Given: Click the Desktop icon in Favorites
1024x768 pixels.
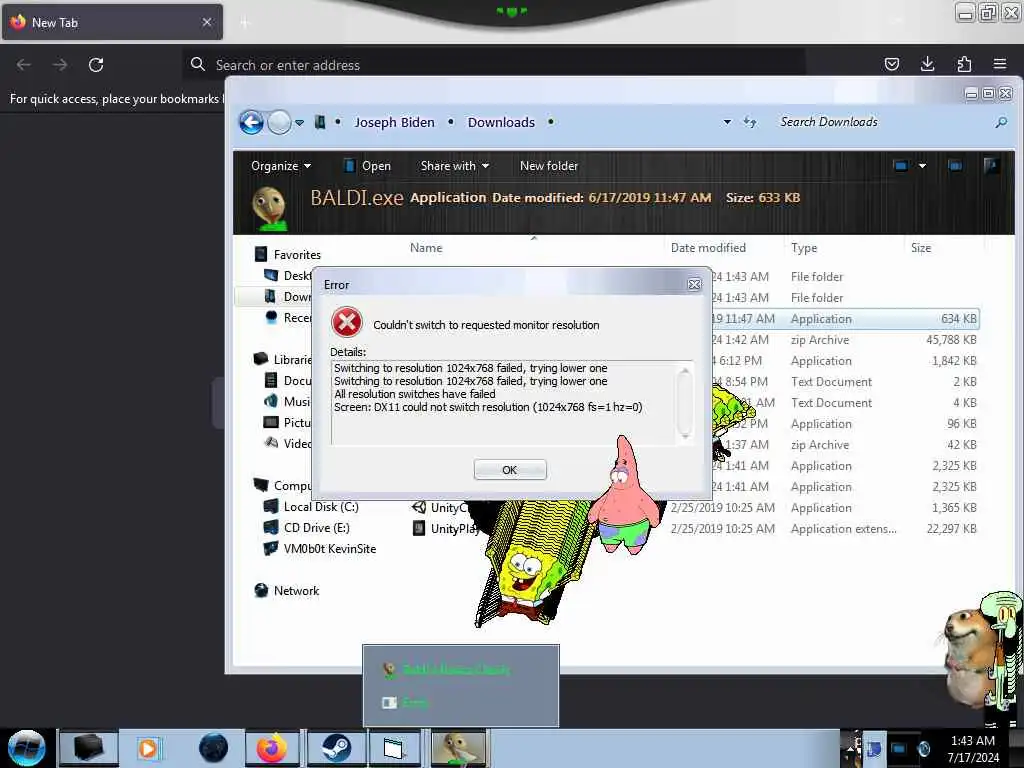Looking at the screenshot, I should [271, 276].
